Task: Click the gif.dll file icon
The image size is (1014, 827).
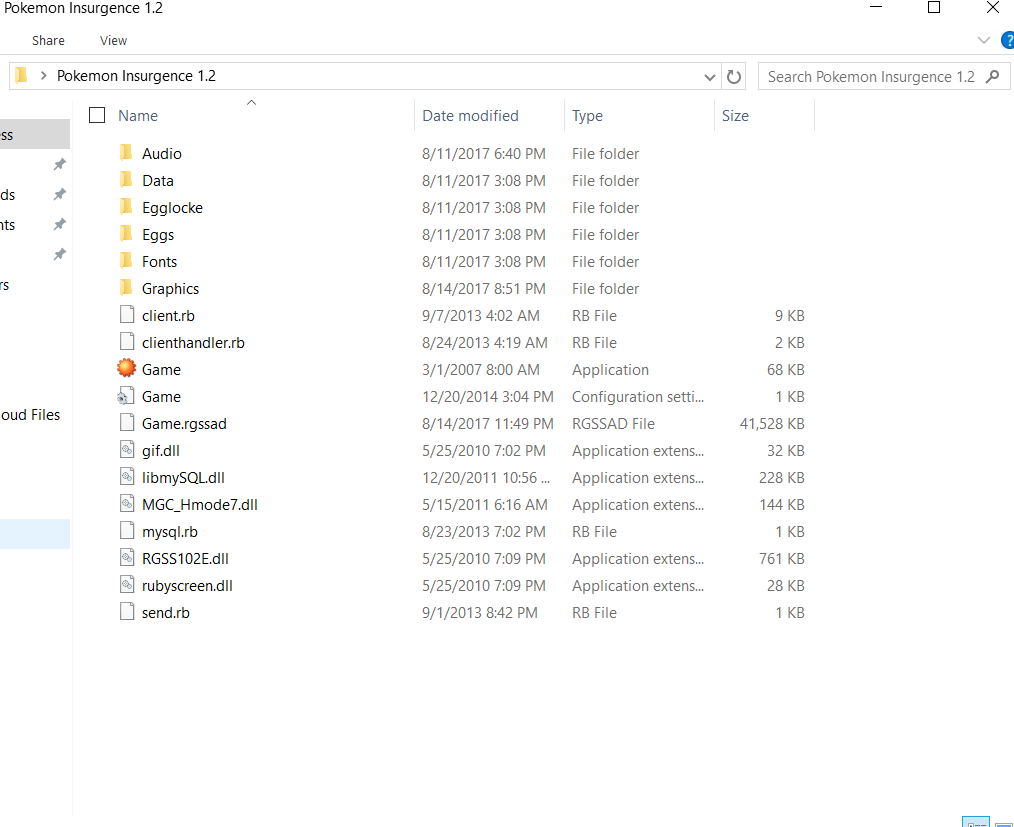Action: point(127,450)
